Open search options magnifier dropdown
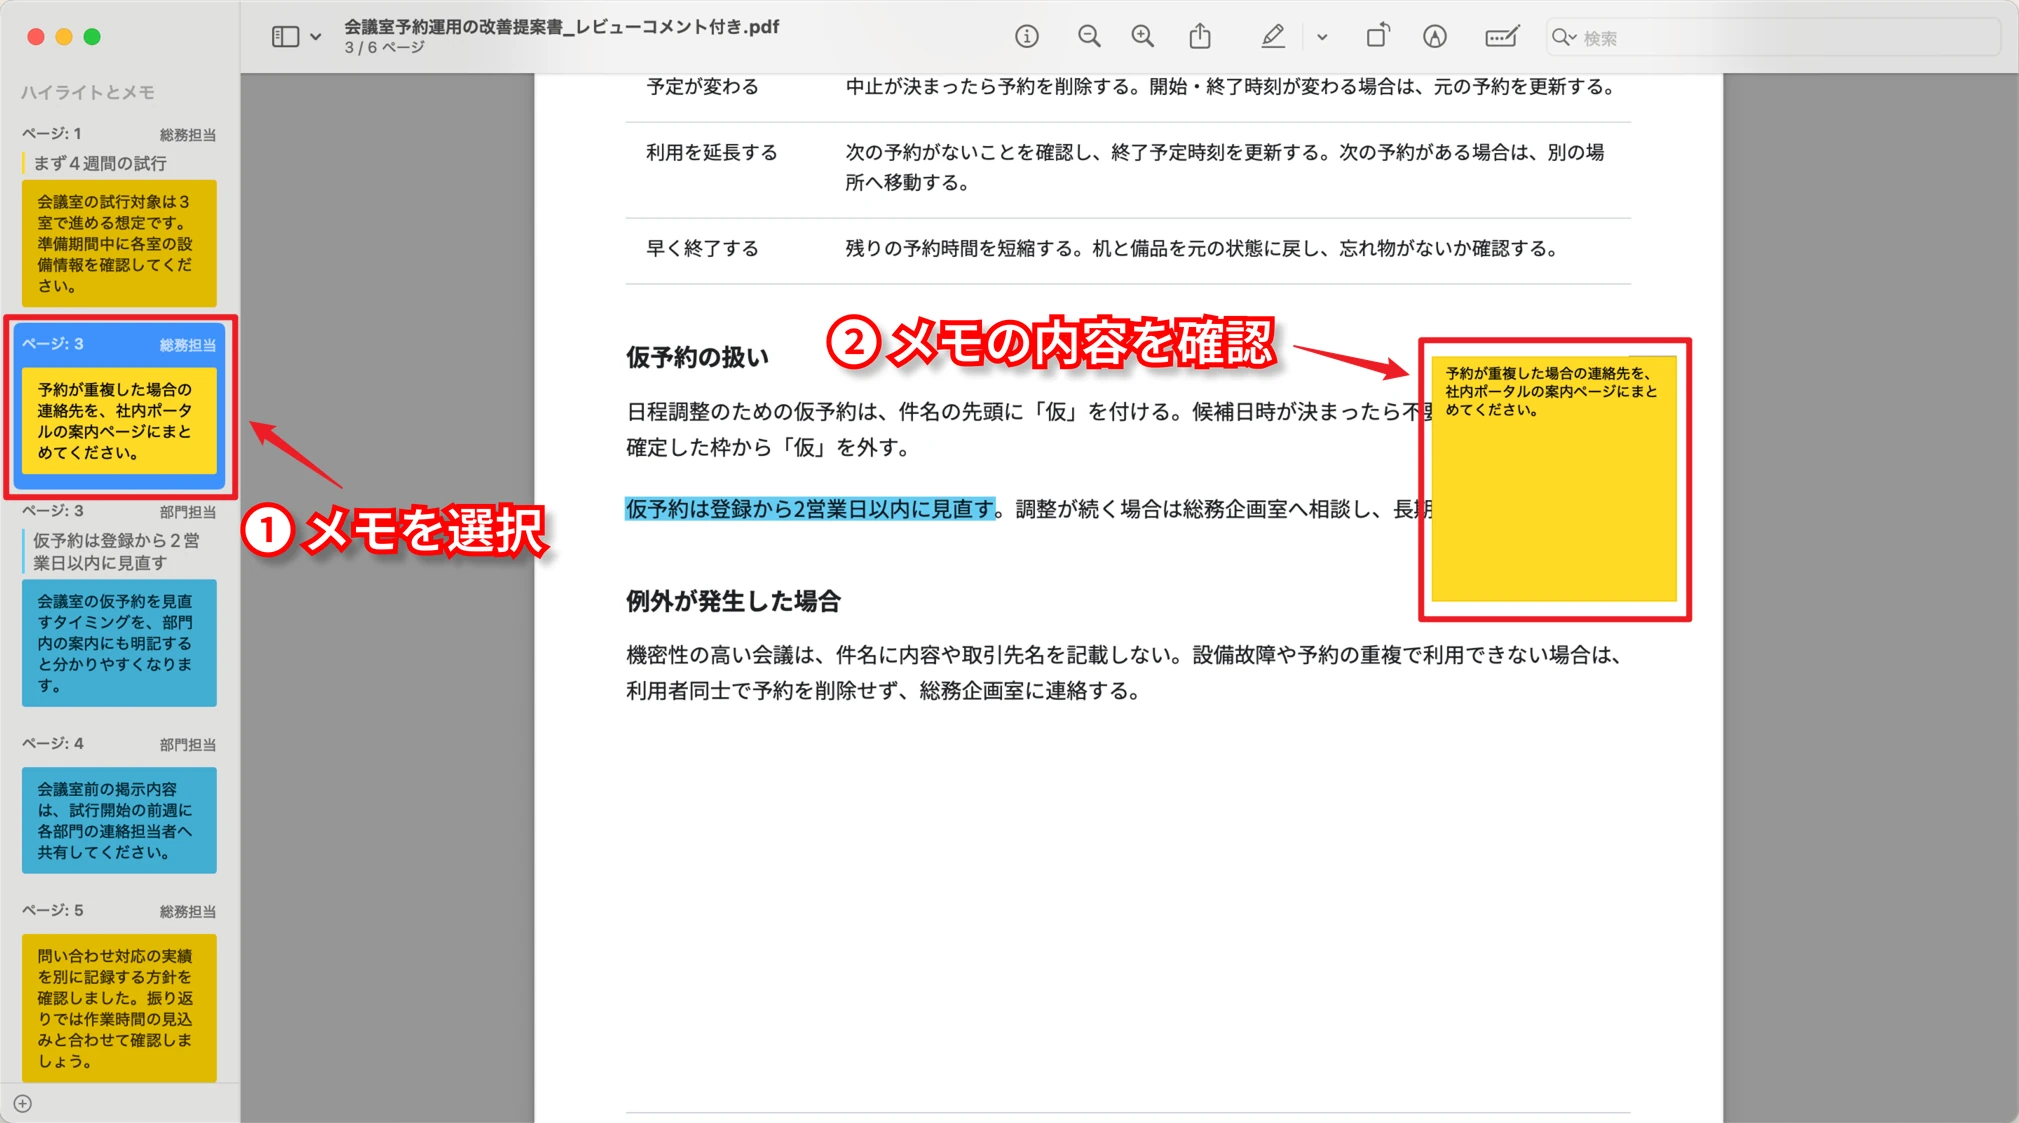Screen dimensions: 2019x1123 (x=1564, y=38)
